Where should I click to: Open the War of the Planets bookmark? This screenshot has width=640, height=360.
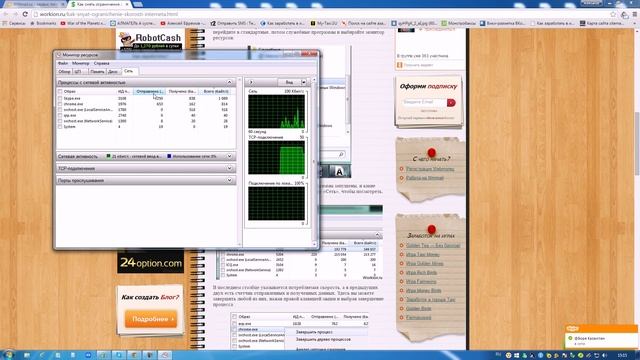(83, 23)
